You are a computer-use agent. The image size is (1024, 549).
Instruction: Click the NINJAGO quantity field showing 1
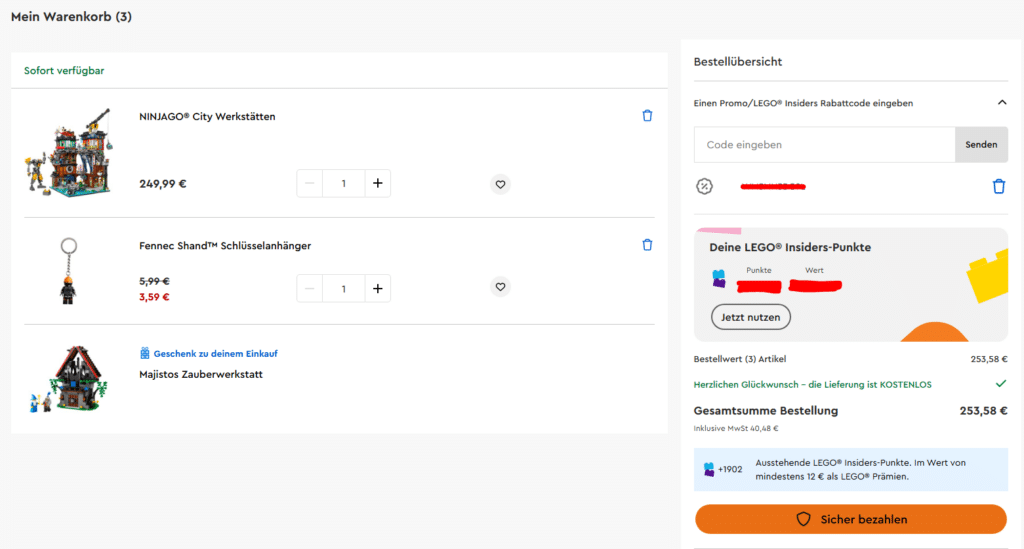[344, 183]
